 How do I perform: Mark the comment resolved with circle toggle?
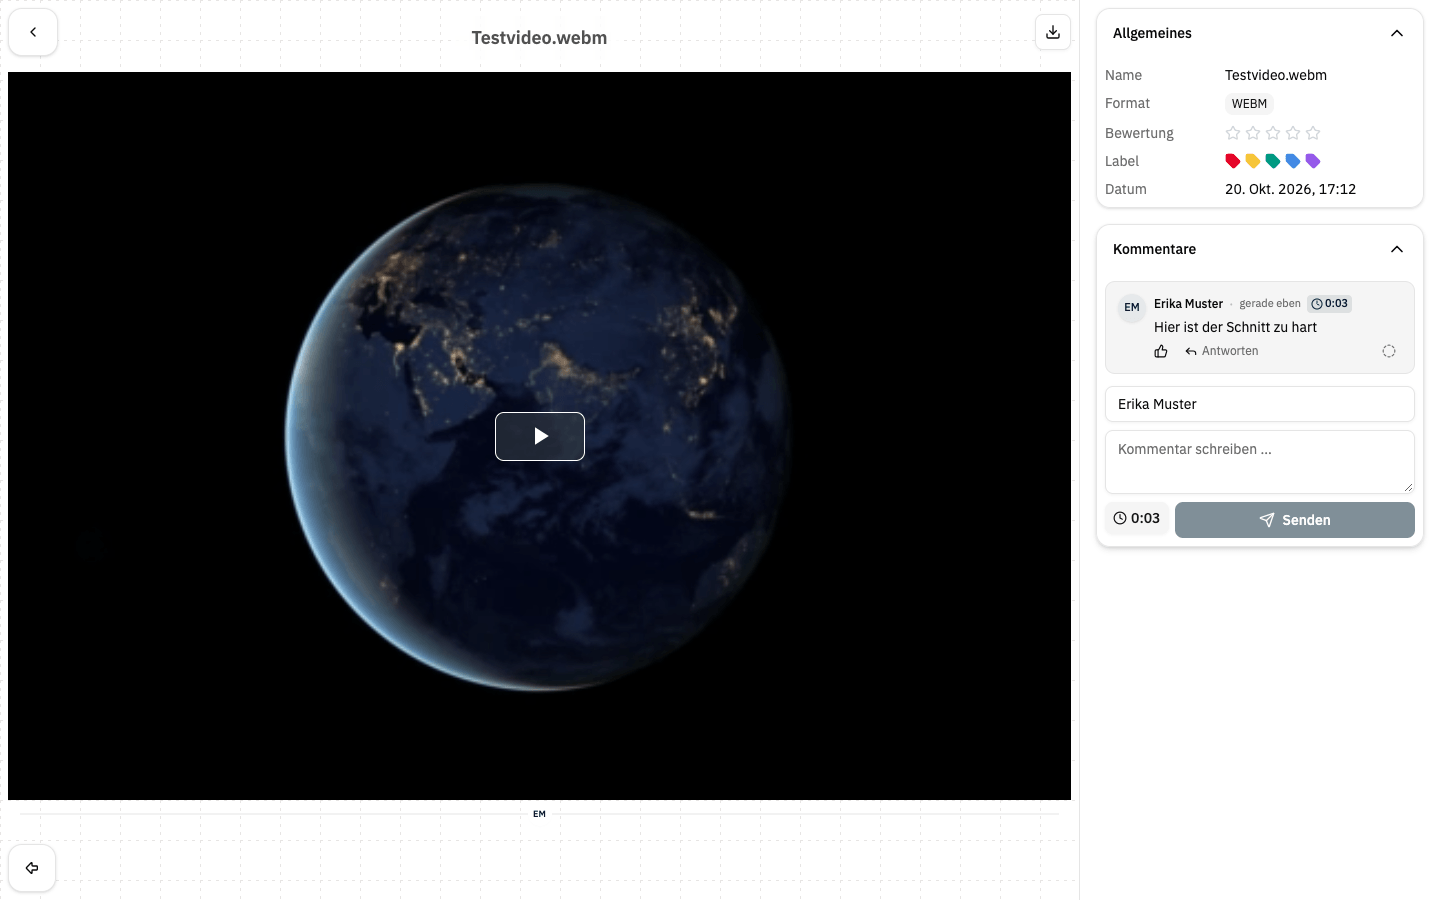[1389, 351]
